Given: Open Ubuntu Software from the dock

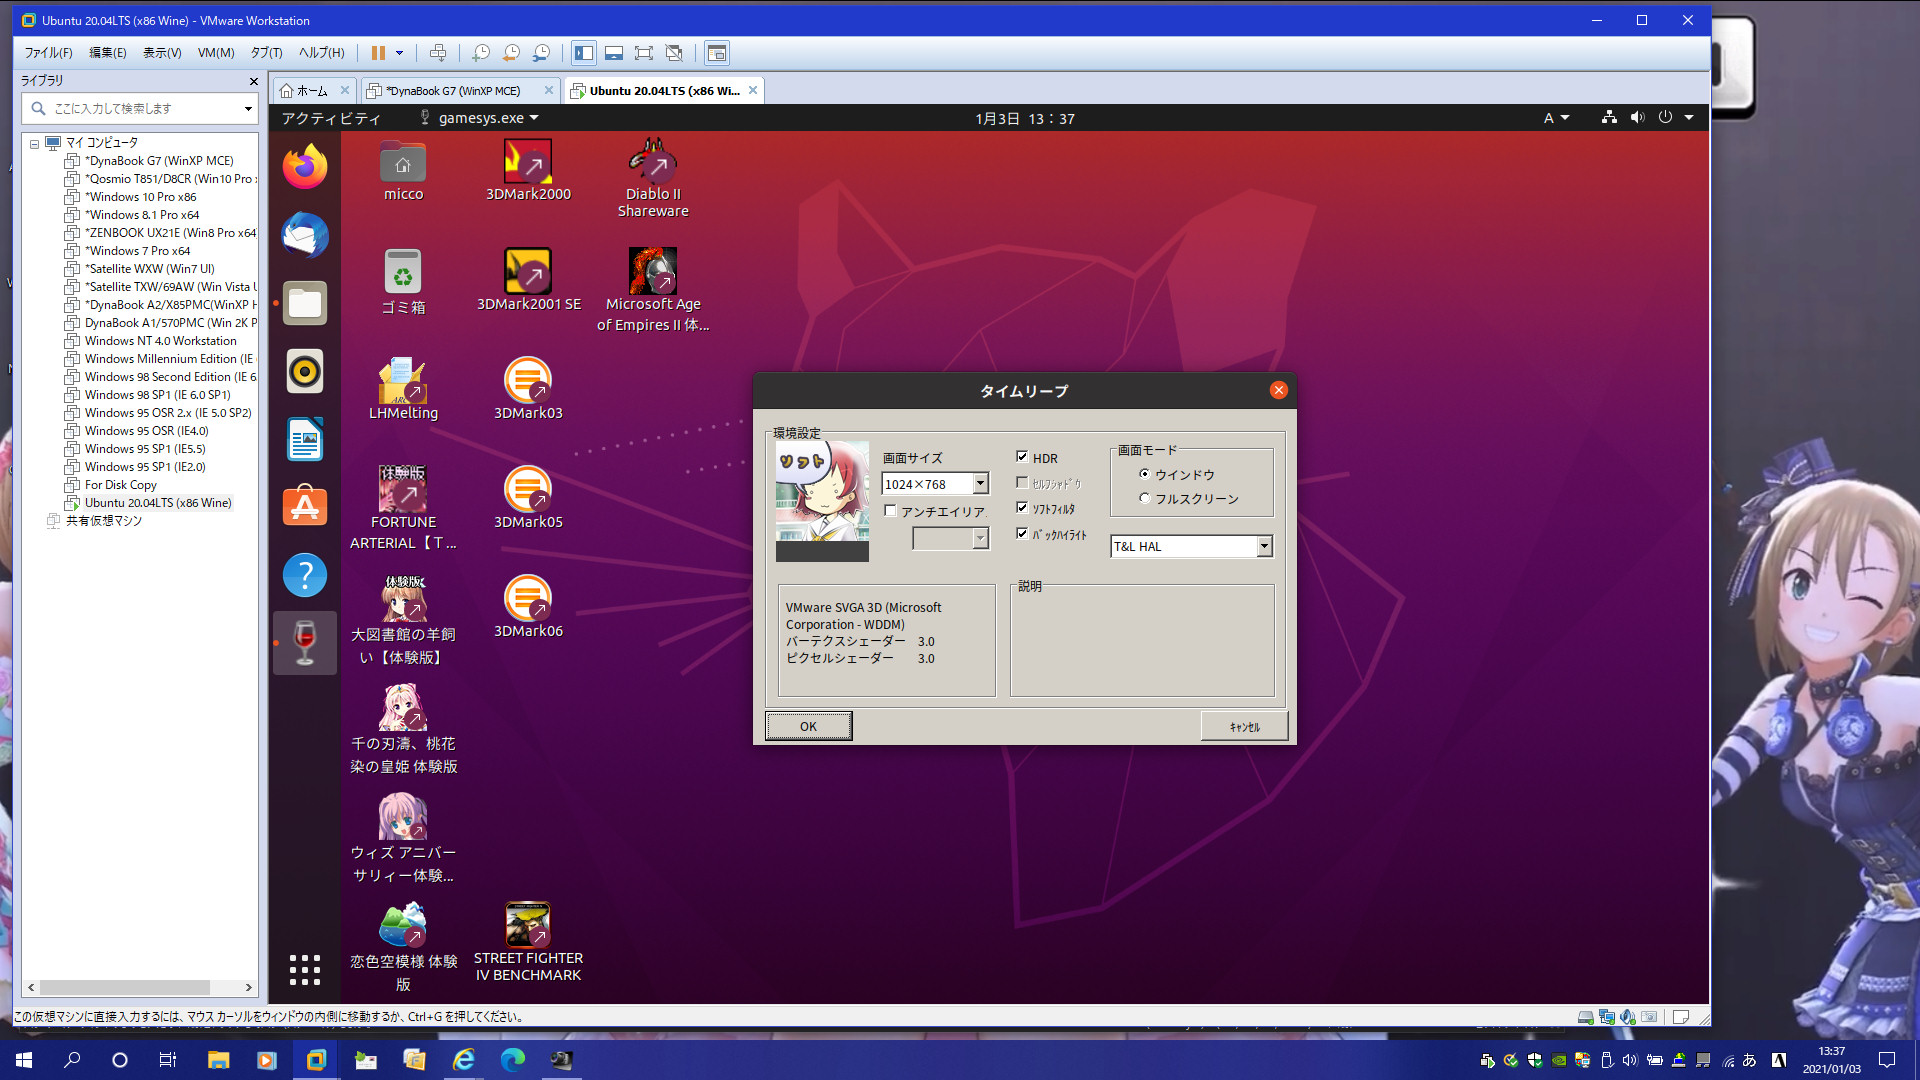Looking at the screenshot, I should (305, 507).
